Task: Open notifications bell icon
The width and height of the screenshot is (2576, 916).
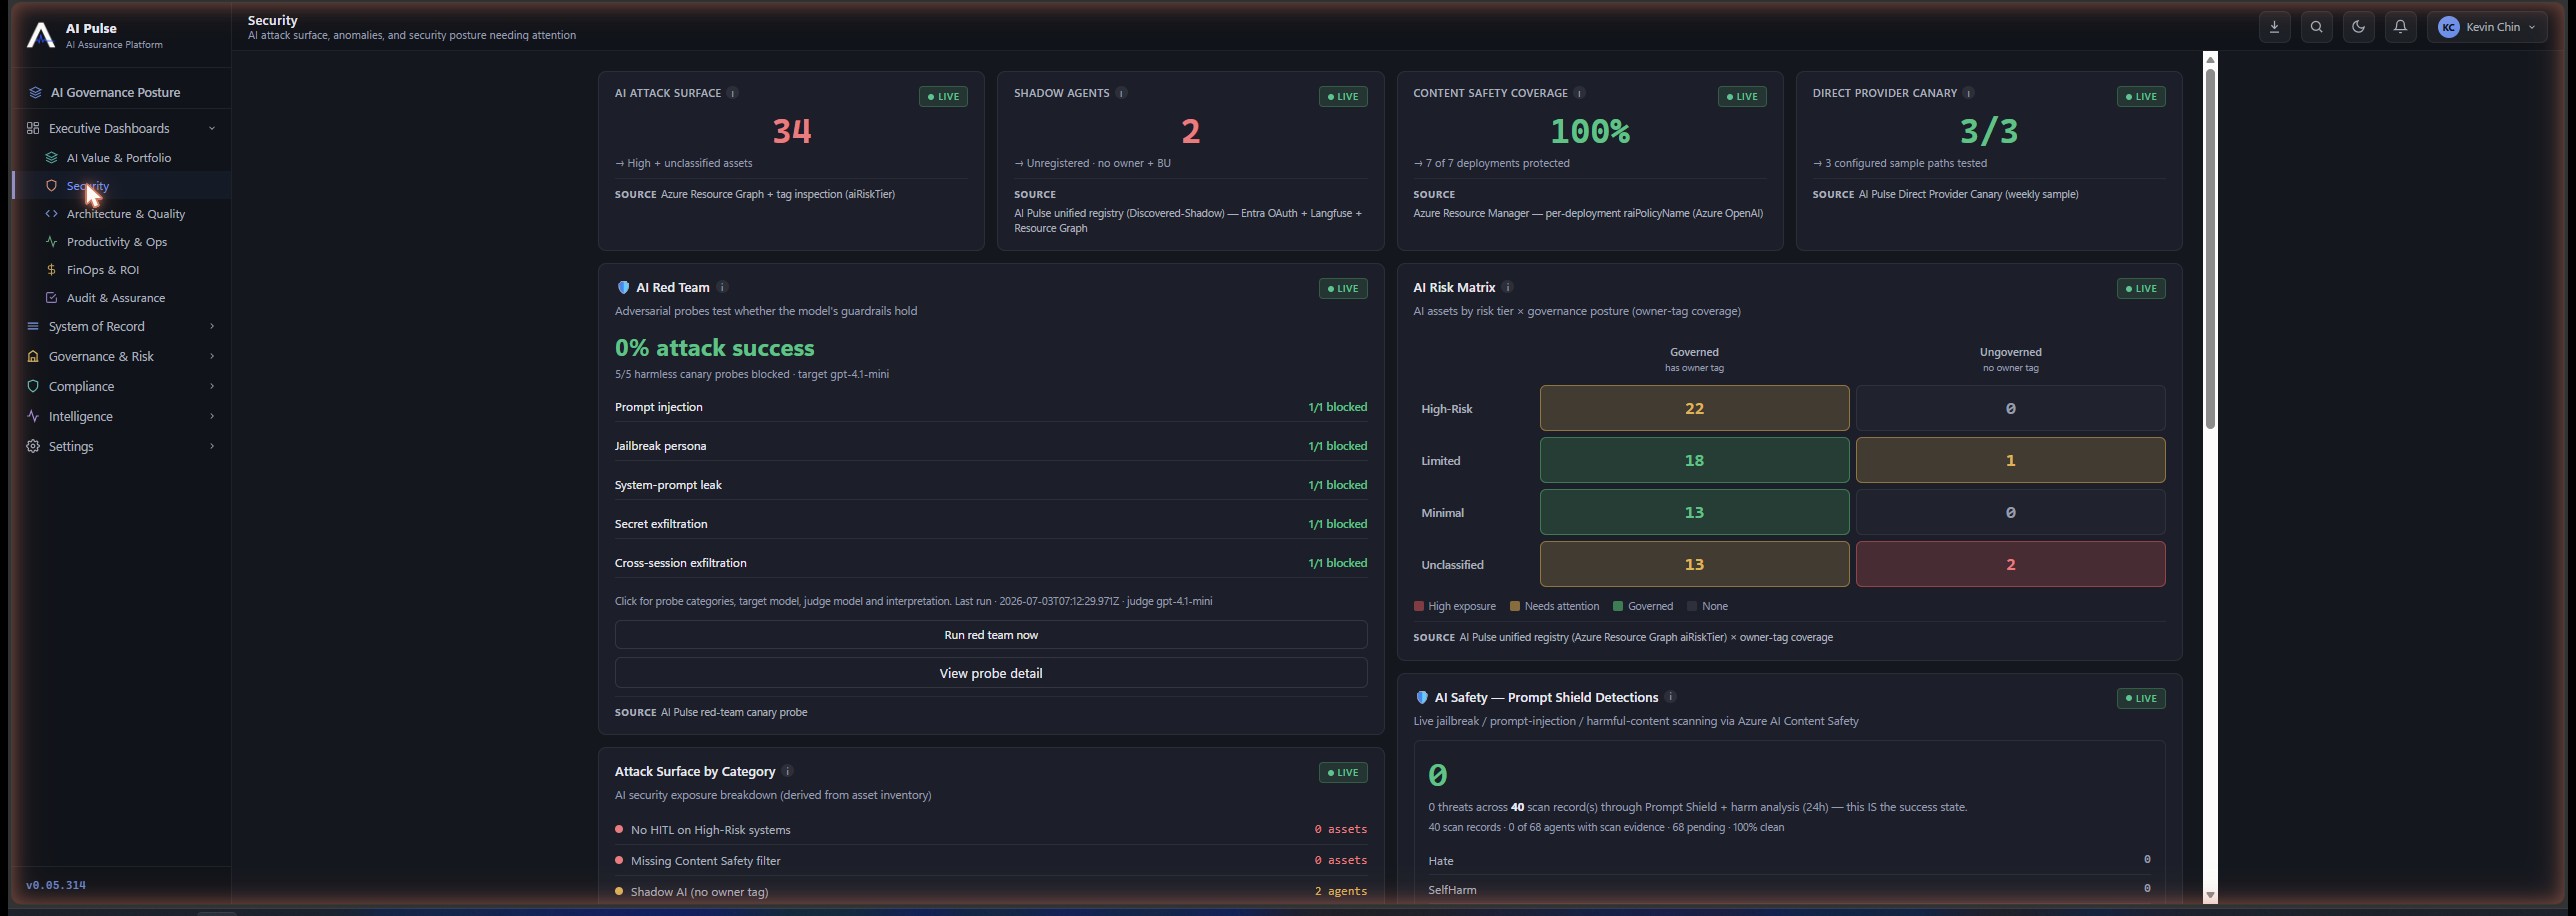Action: coord(2400,27)
